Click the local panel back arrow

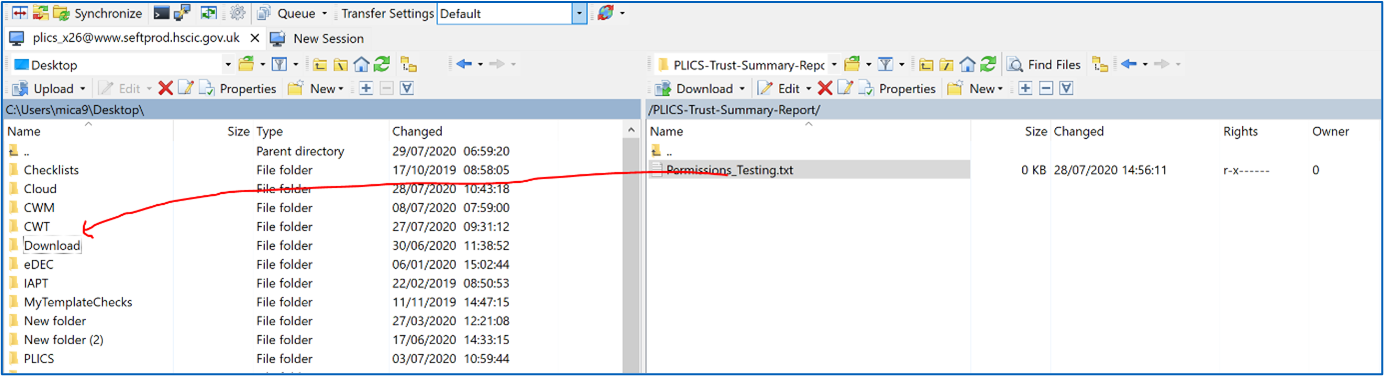463,65
